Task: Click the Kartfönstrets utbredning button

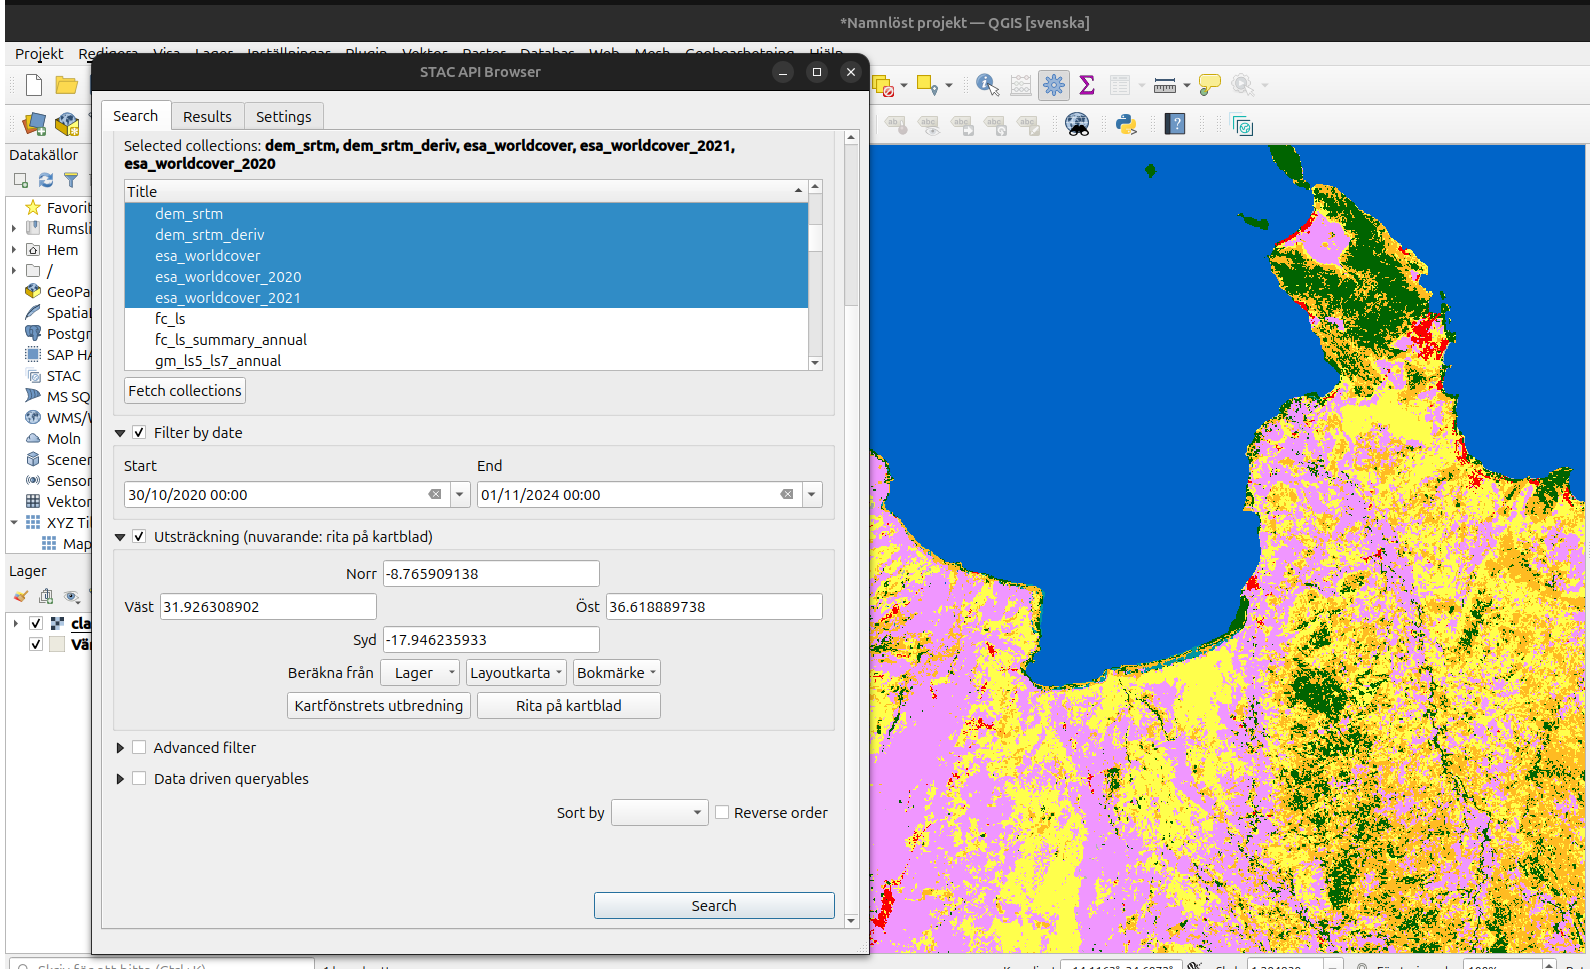Action: click(379, 706)
